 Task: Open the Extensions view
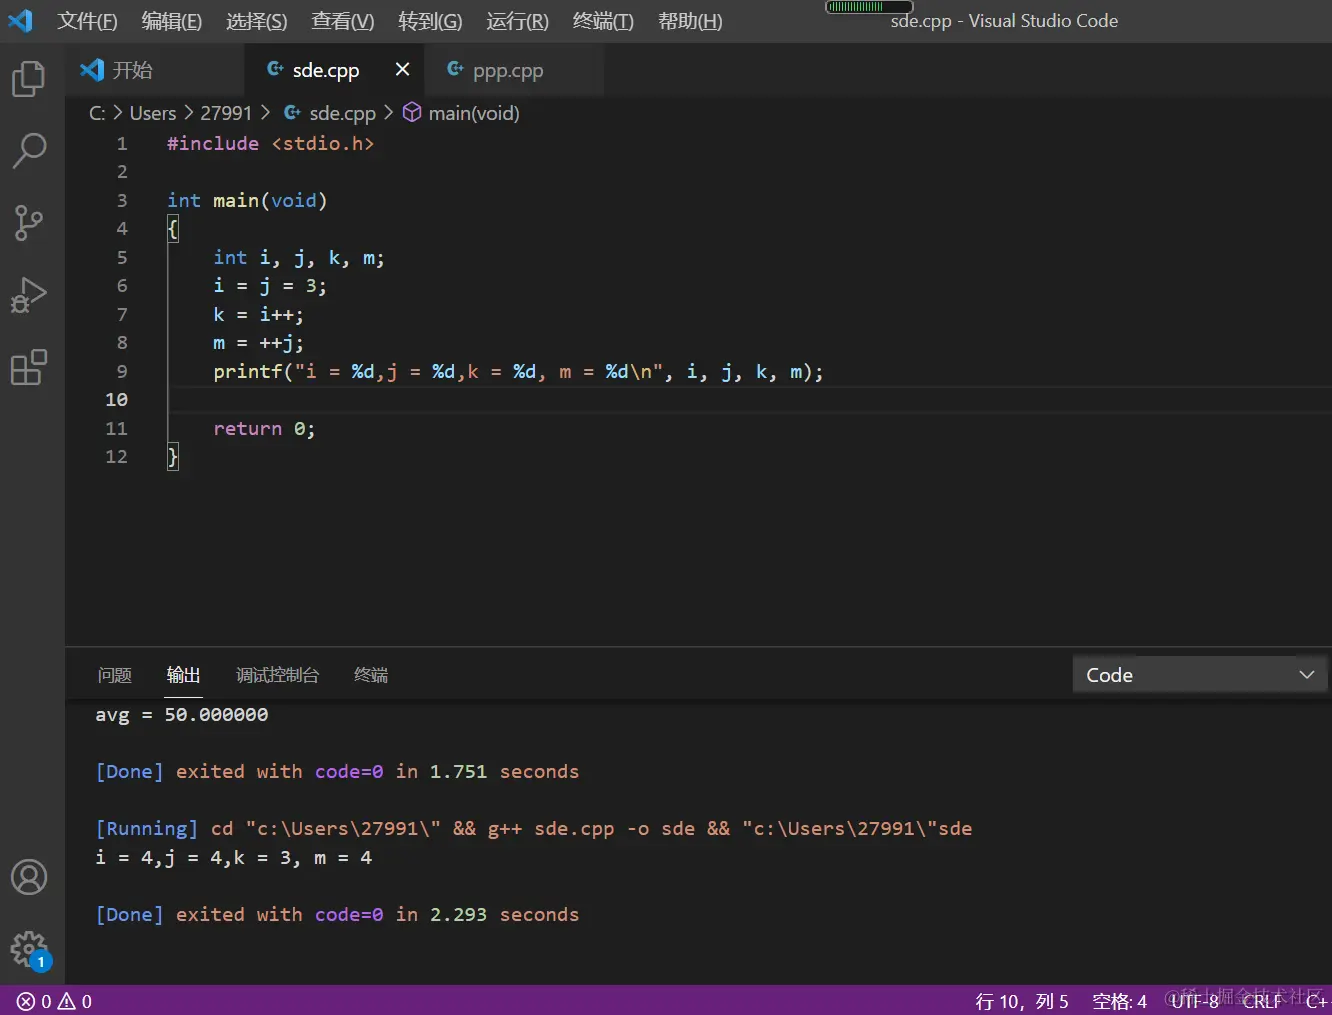(29, 367)
